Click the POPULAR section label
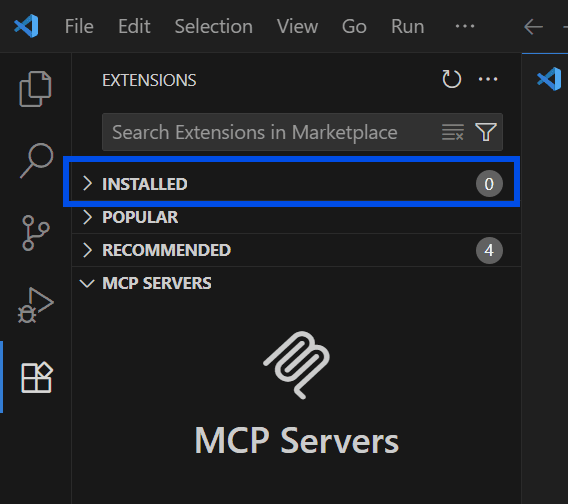Viewport: 568px width, 504px height. click(x=140, y=217)
